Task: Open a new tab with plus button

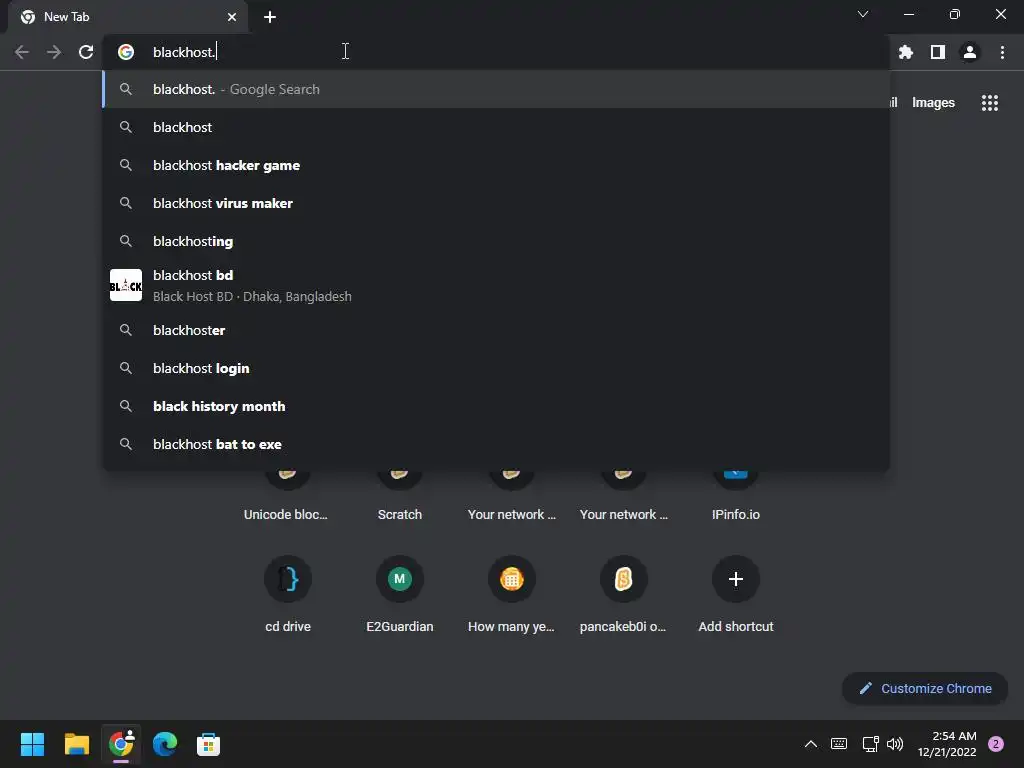Action: click(270, 17)
